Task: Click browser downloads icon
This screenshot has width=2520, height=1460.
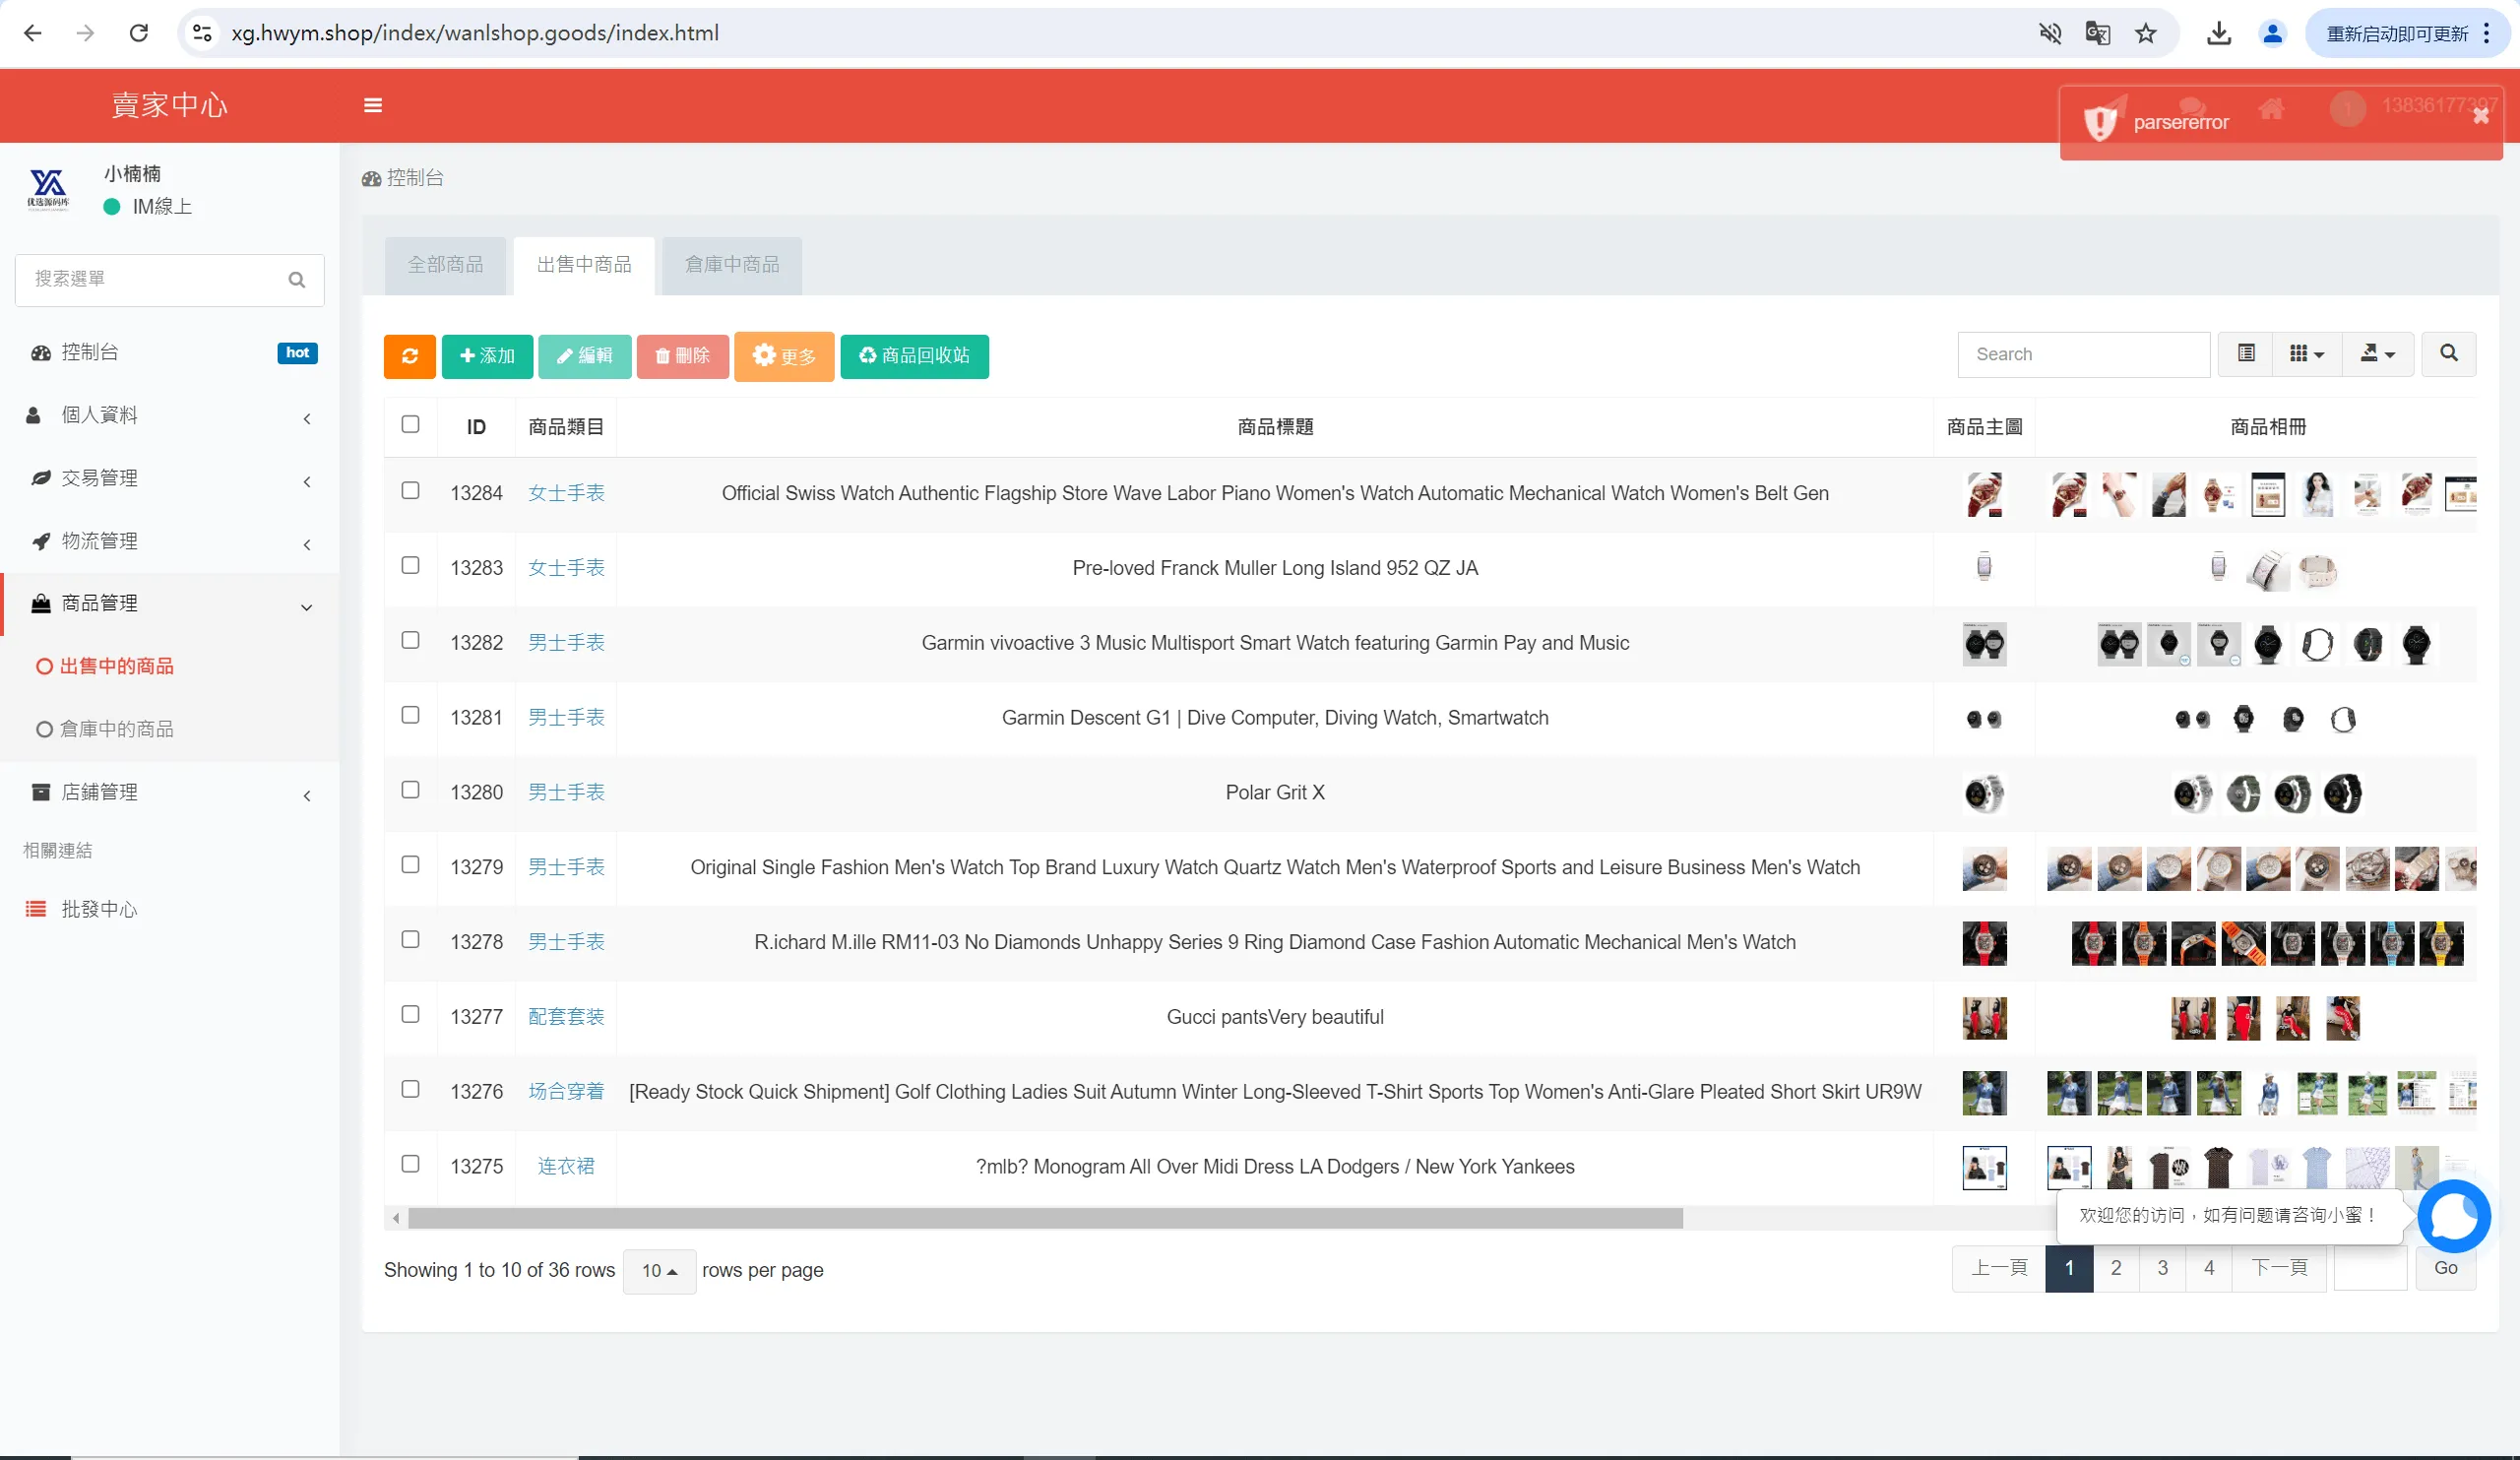Action: (2219, 33)
